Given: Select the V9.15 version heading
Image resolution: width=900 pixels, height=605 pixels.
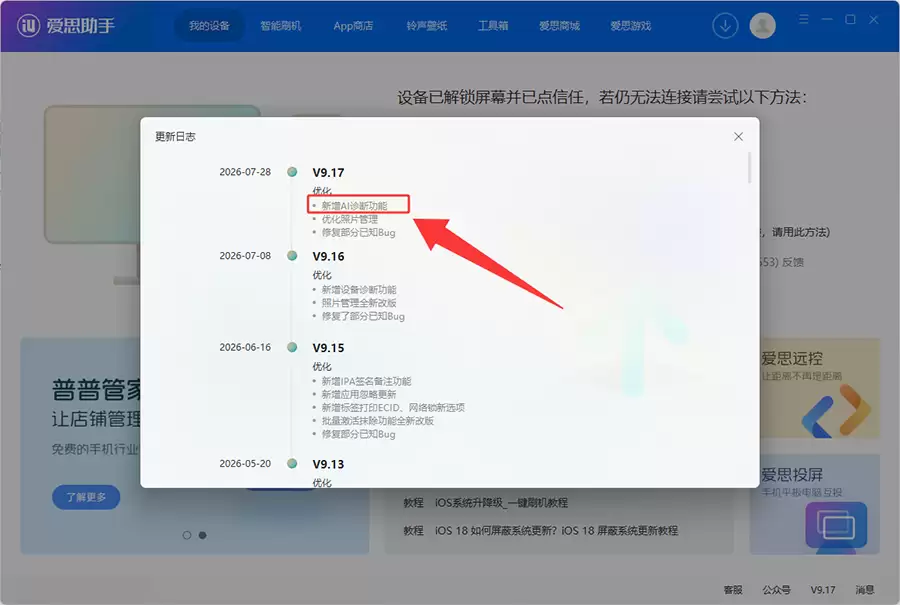Looking at the screenshot, I should [x=328, y=348].
